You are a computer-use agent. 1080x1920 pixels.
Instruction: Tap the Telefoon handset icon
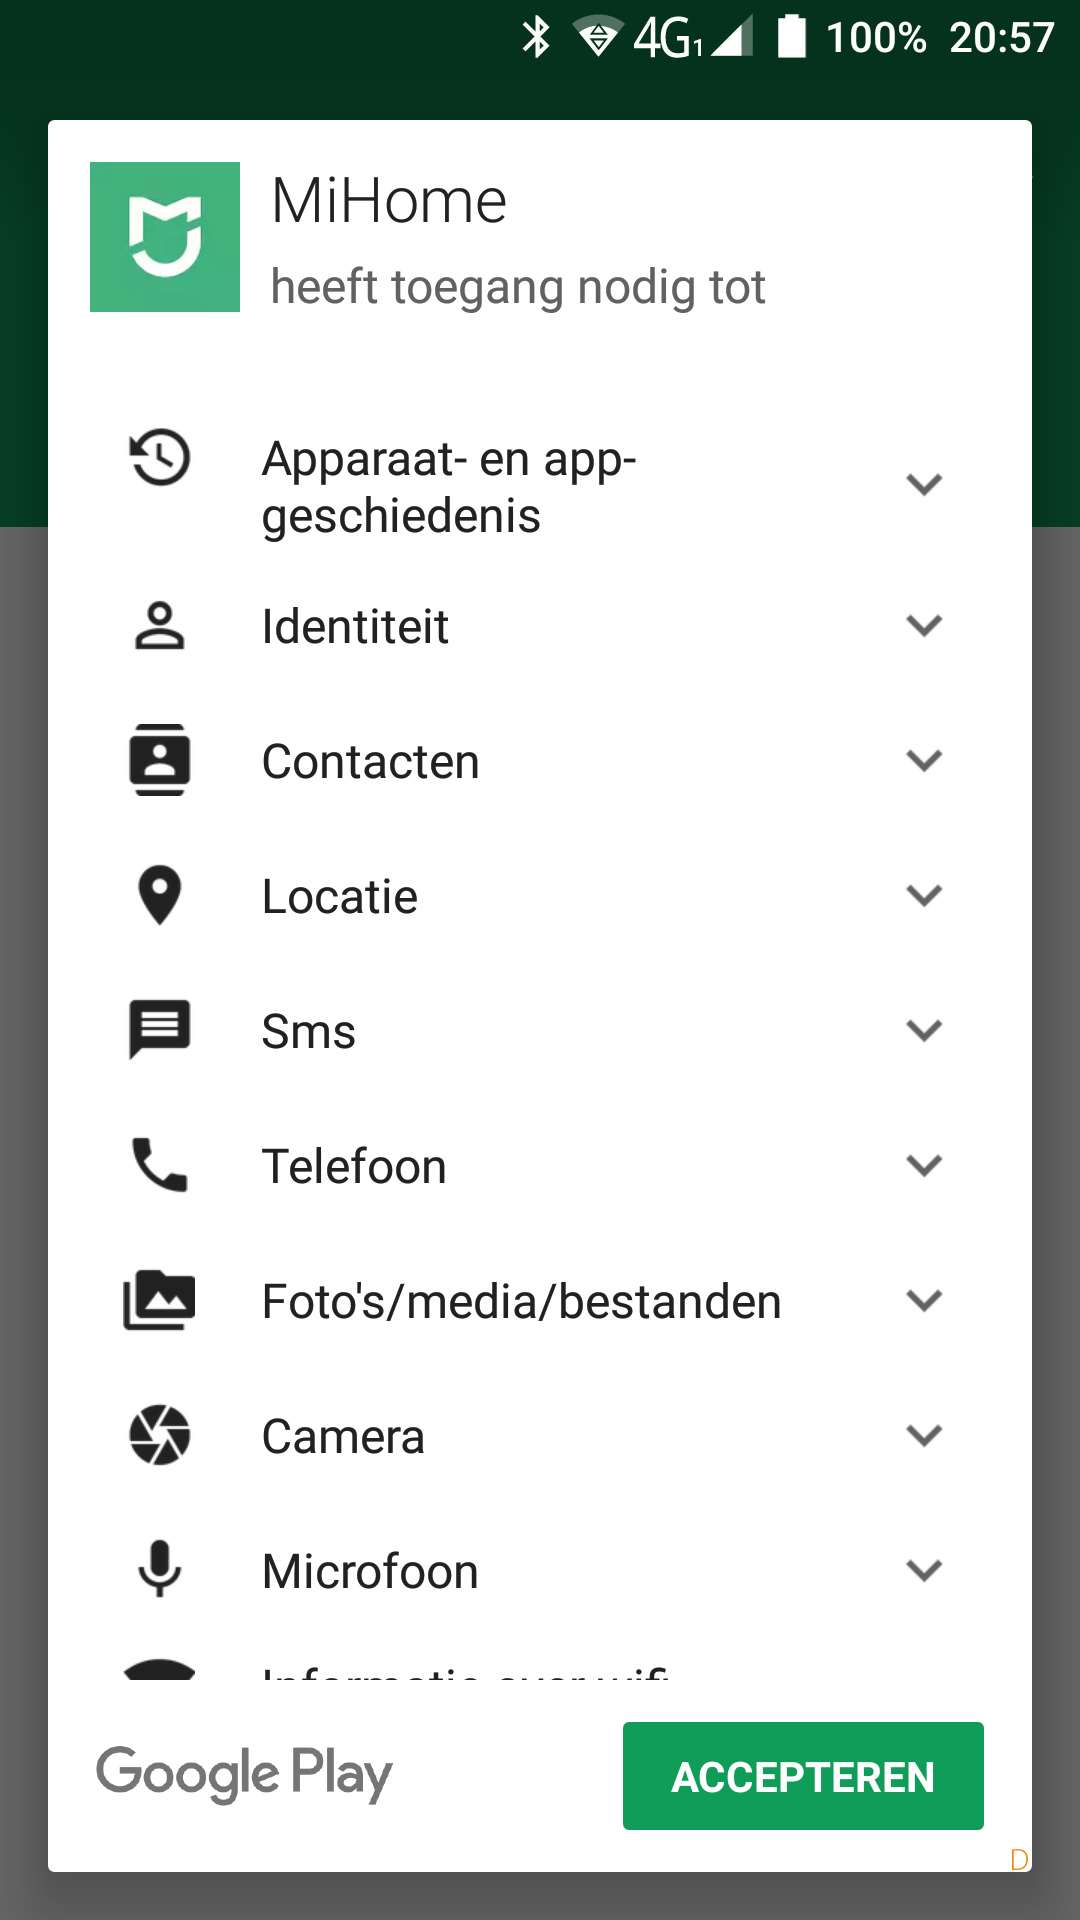click(x=160, y=1165)
